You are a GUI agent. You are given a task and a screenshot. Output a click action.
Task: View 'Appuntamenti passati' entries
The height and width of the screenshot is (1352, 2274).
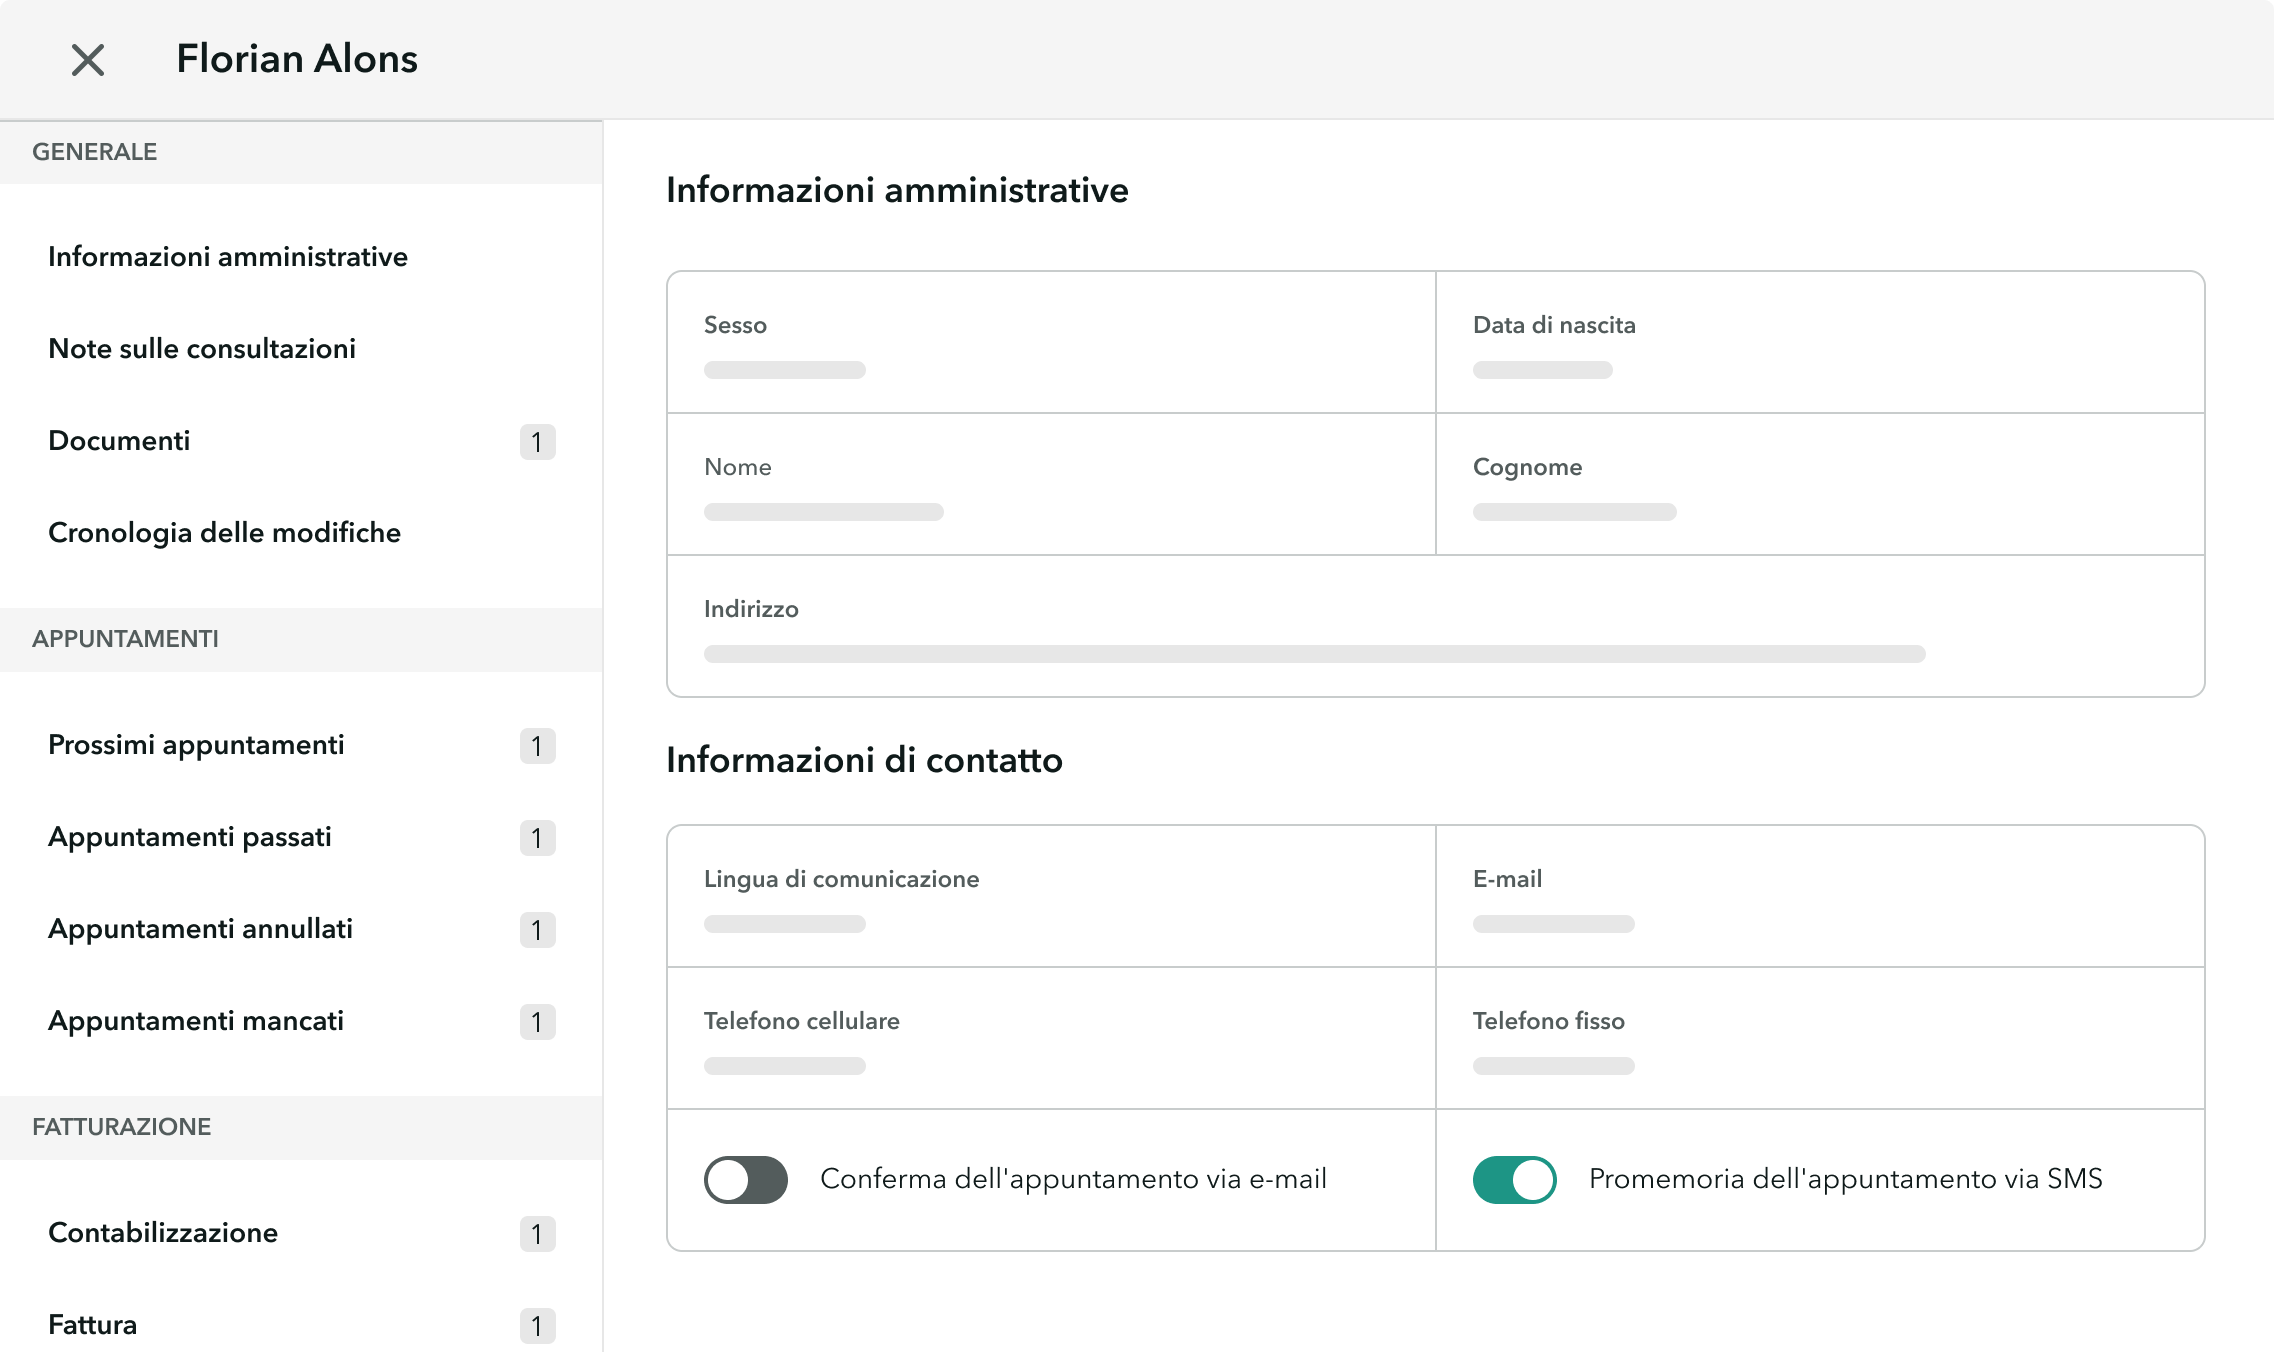pyautogui.click(x=190, y=836)
